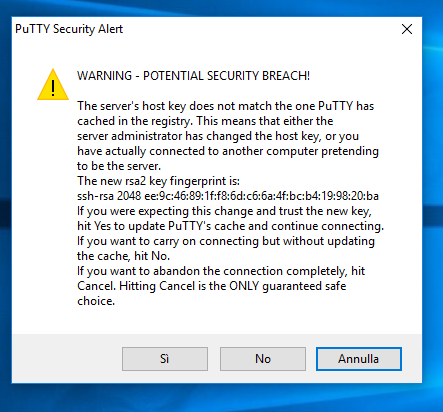Click the 'cached in the registry' text line
The width and height of the screenshot is (443, 412).
coord(205,121)
